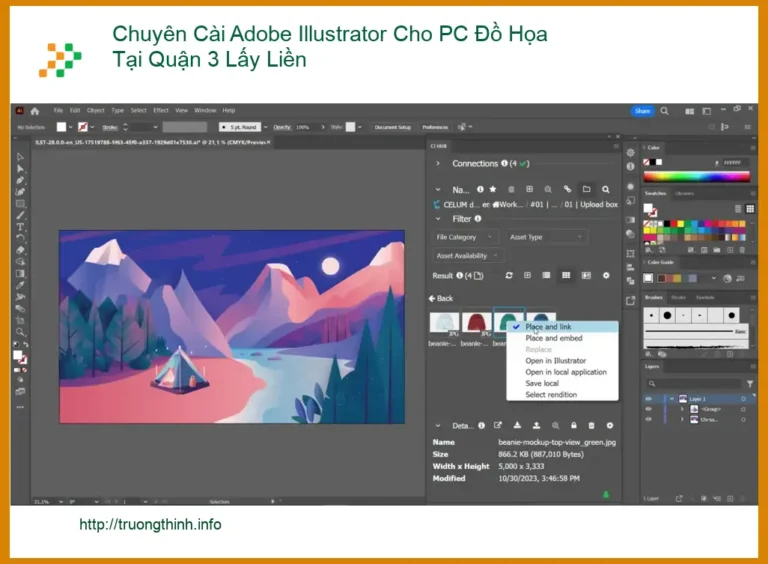Viewport: 768px width, 564px height.
Task: Click the Layers panel search field
Action: tap(694, 384)
